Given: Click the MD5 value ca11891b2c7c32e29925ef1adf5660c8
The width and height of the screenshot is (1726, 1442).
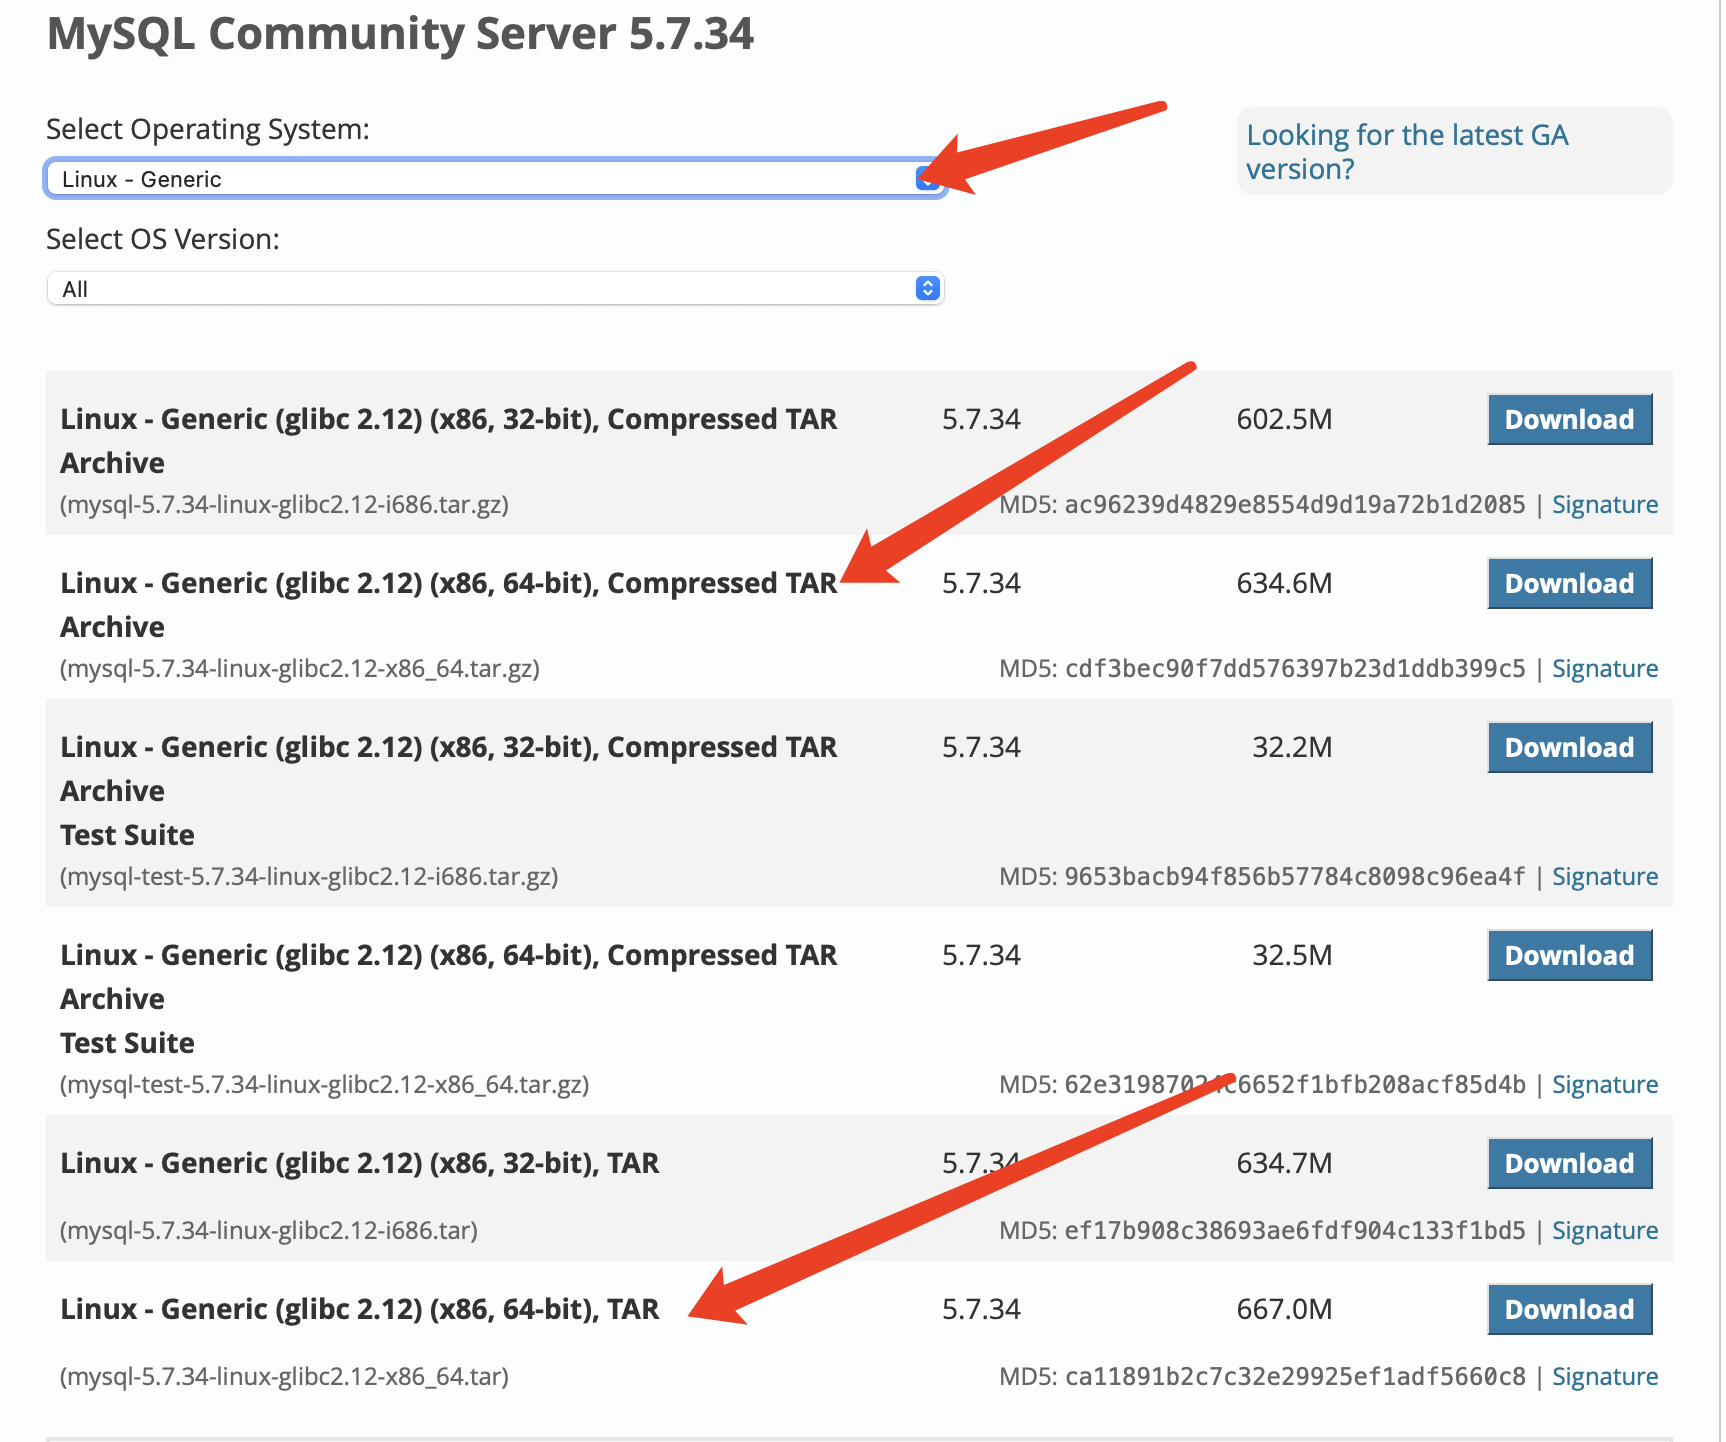Looking at the screenshot, I should coord(1295,1377).
